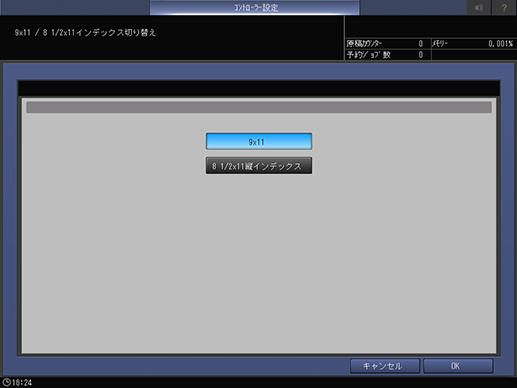Confirm with the OK button
Viewport: 517px width, 388px height.
458,366
